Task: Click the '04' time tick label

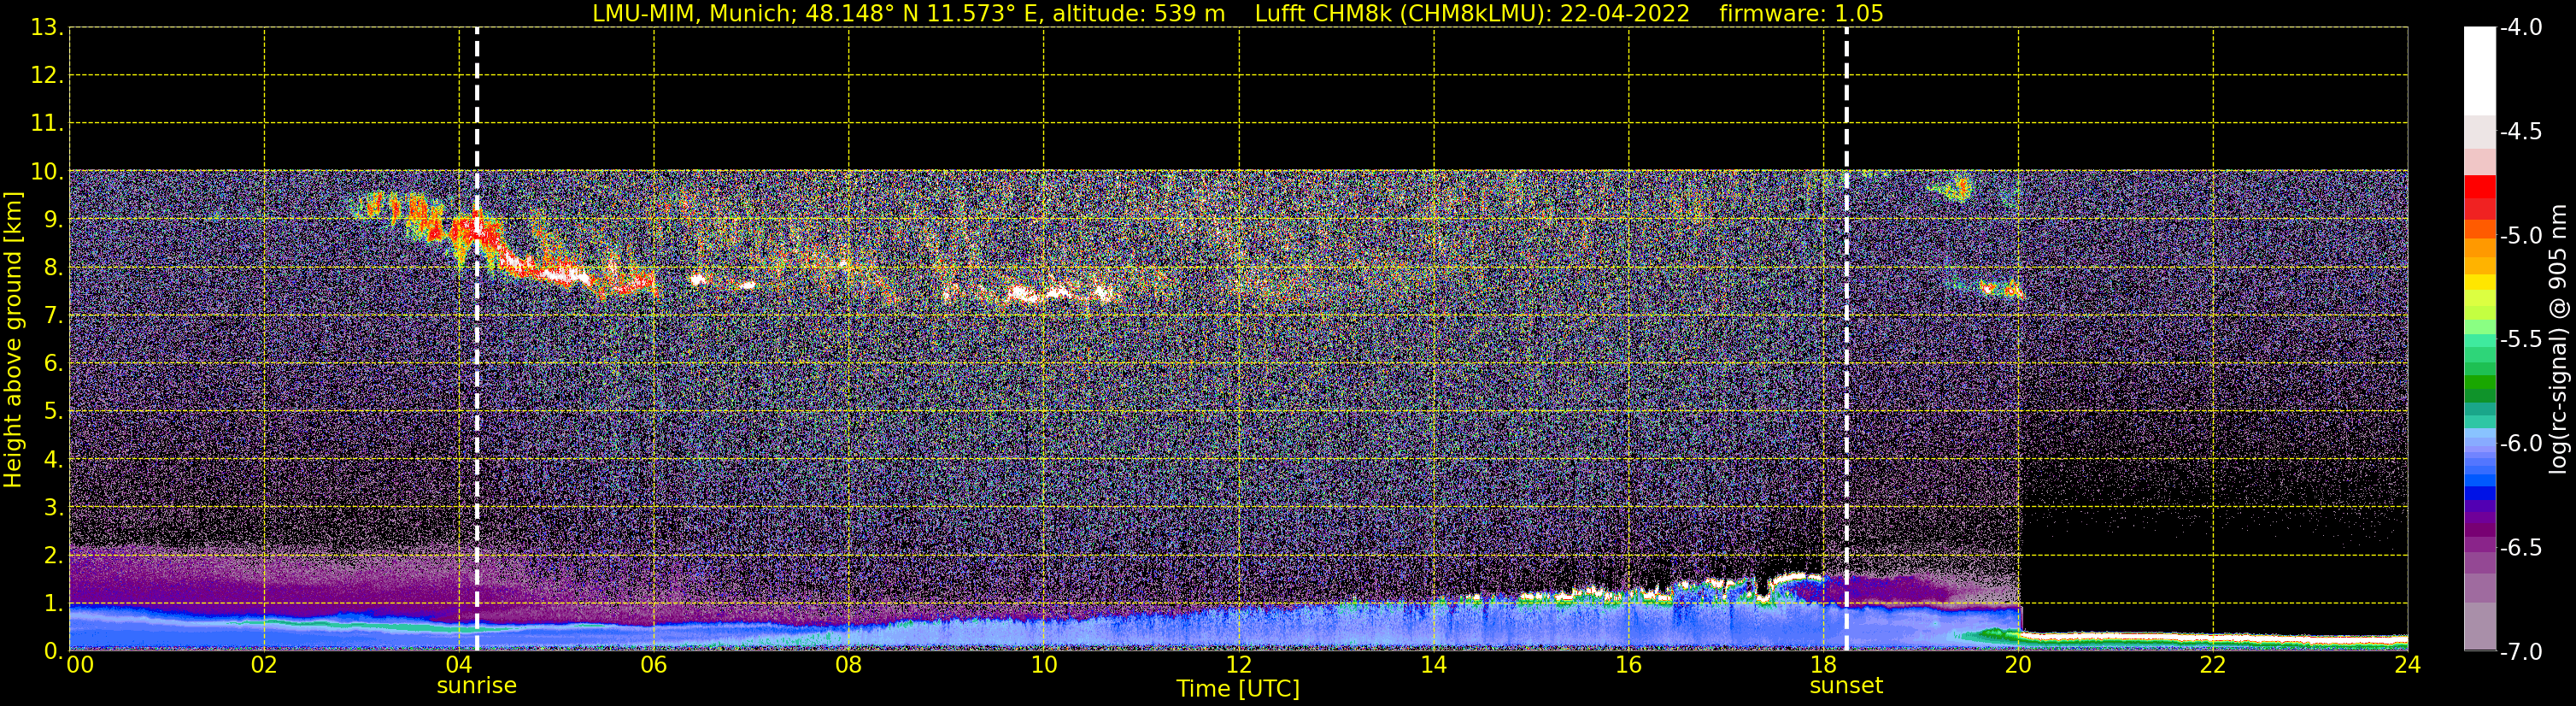Action: pyautogui.click(x=459, y=664)
